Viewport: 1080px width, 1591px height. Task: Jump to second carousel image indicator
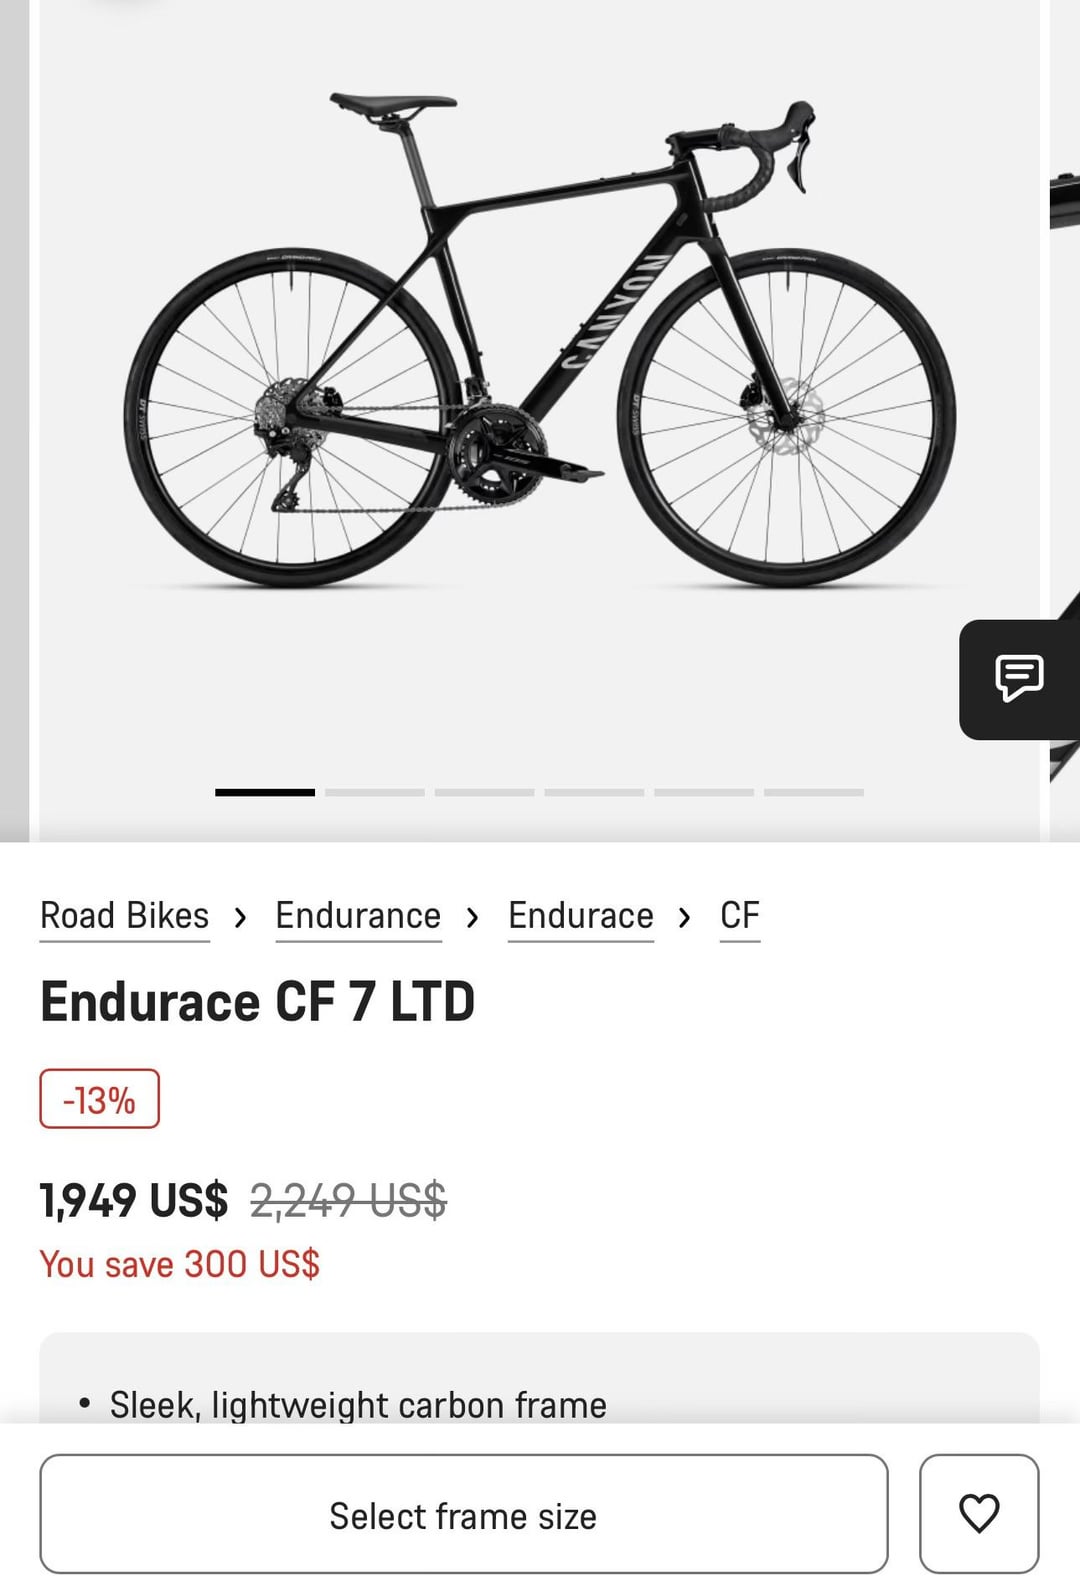click(375, 792)
